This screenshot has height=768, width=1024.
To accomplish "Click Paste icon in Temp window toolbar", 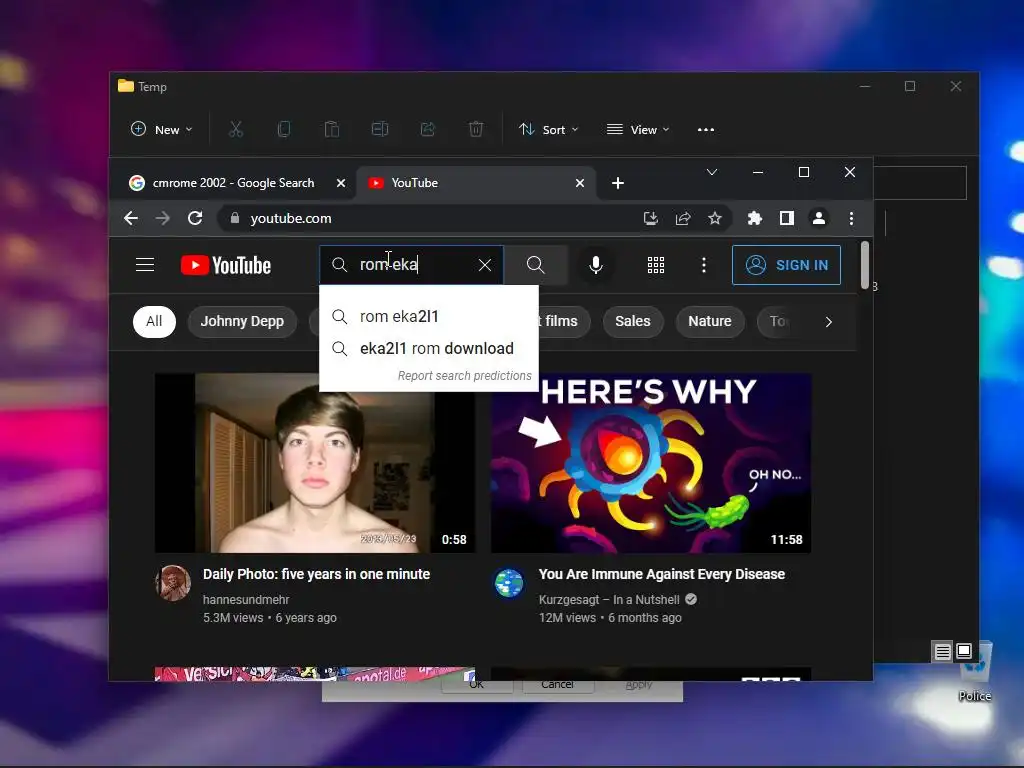I will click(332, 129).
